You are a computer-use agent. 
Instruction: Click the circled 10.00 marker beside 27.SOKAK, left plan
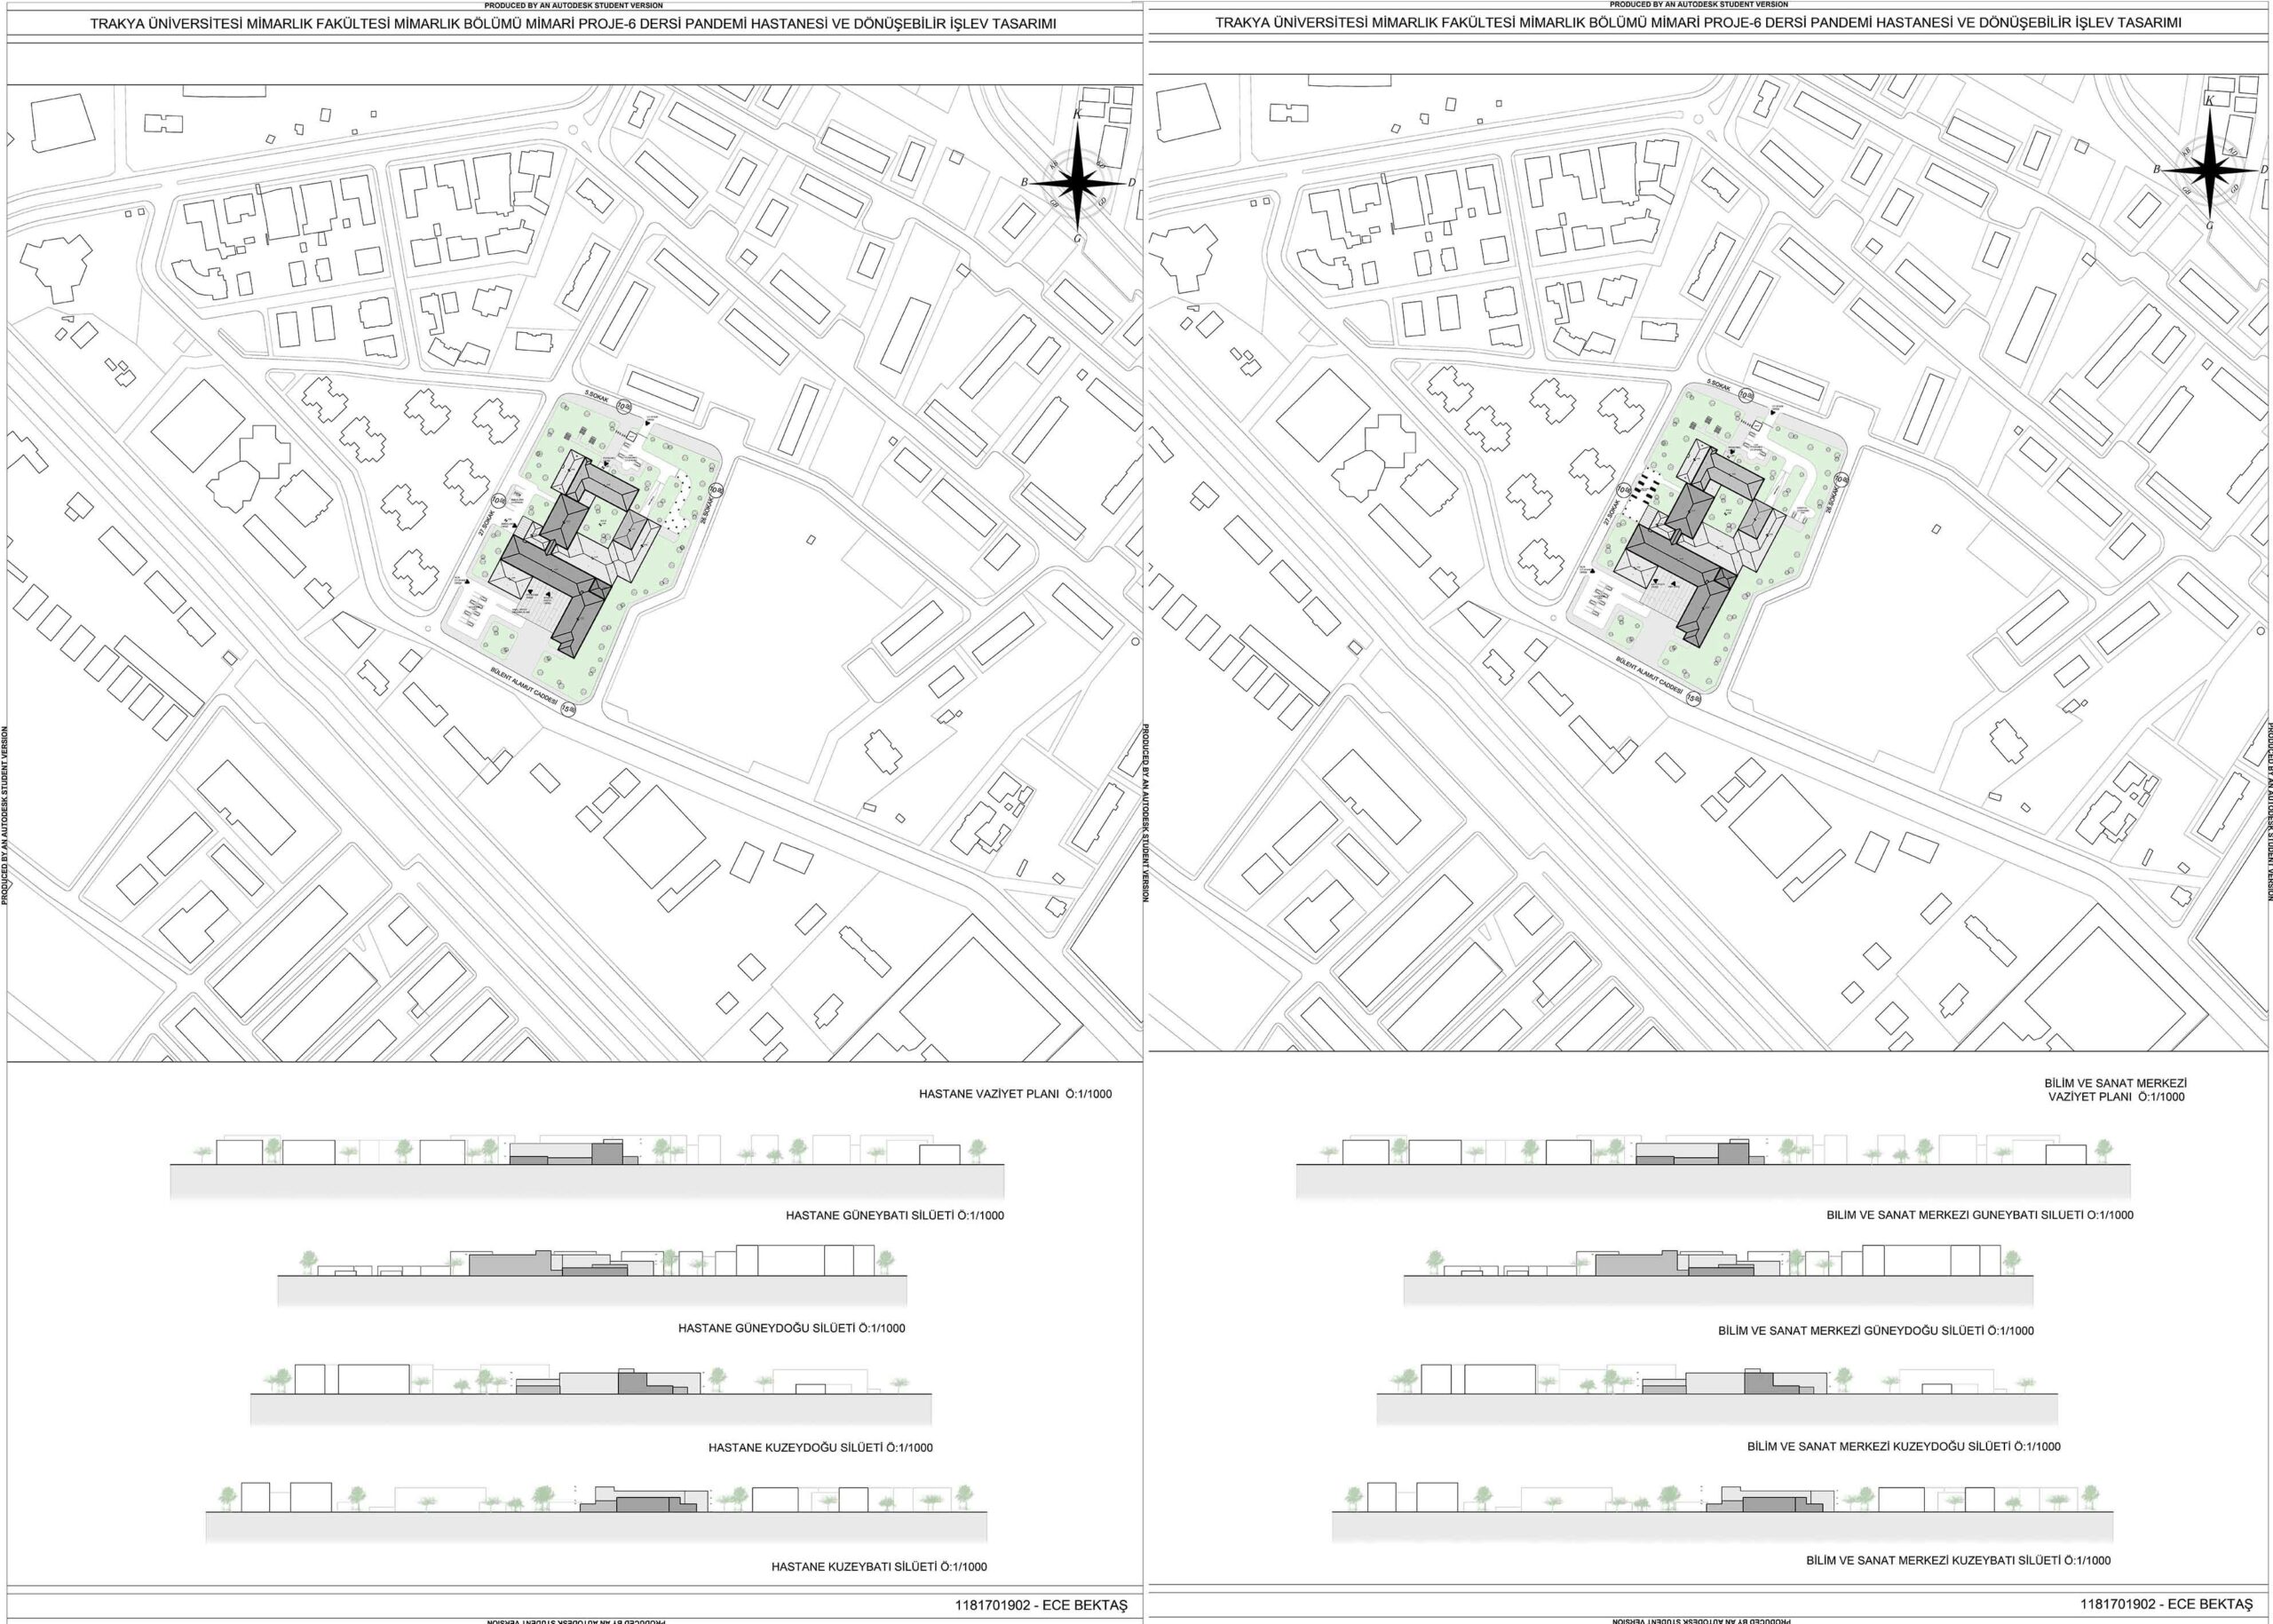497,499
